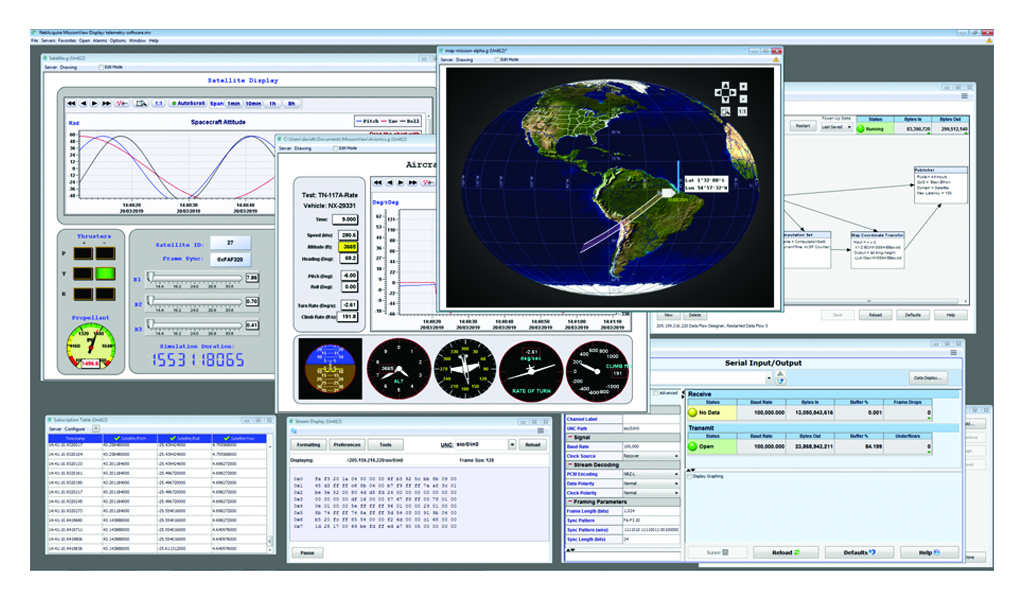Open the Options menu
Image resolution: width=1024 pixels, height=600 pixels.
118,40
